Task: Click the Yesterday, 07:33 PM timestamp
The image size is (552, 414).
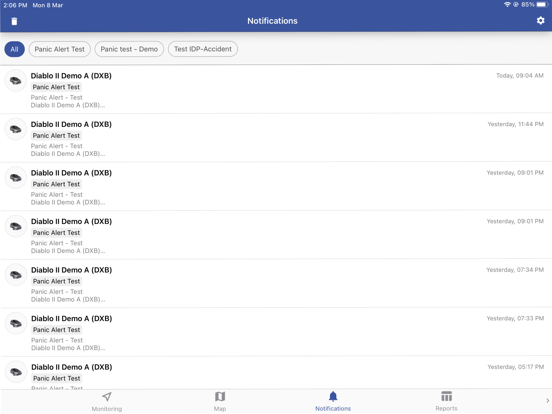Action: tap(515, 319)
